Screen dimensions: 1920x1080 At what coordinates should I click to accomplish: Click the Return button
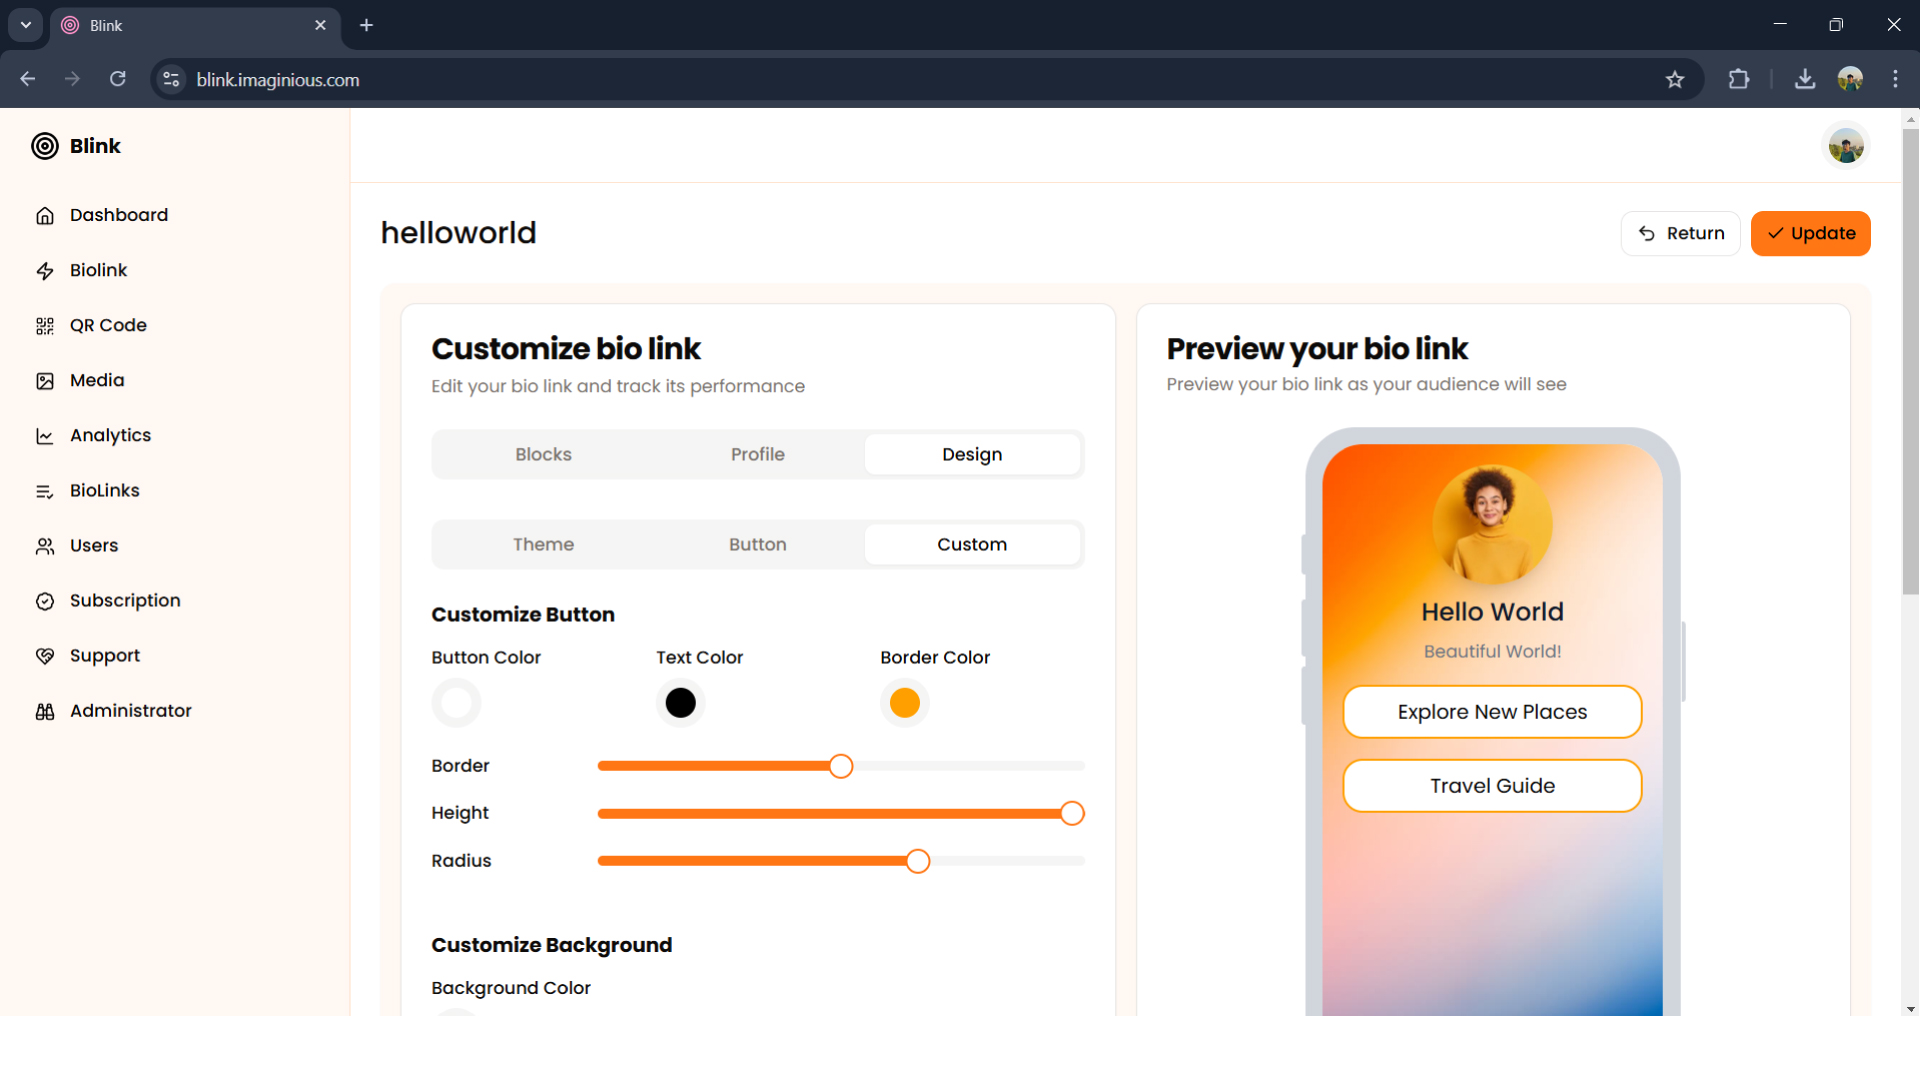1681,233
